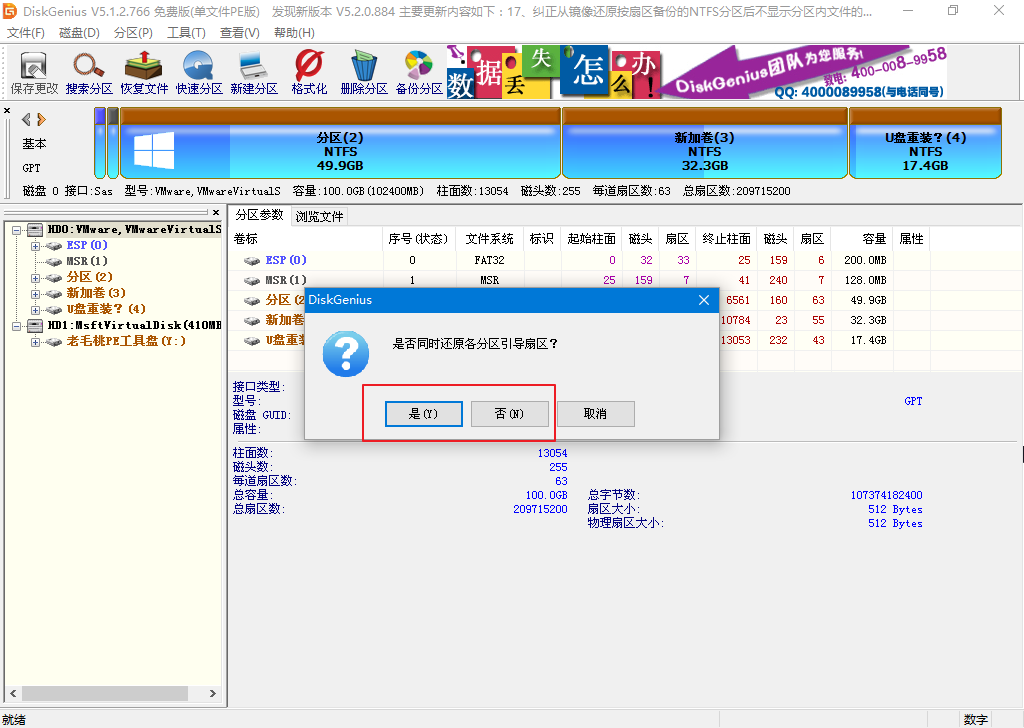Start the 快速分区 quick partition tool
1024x728 pixels.
199,73
